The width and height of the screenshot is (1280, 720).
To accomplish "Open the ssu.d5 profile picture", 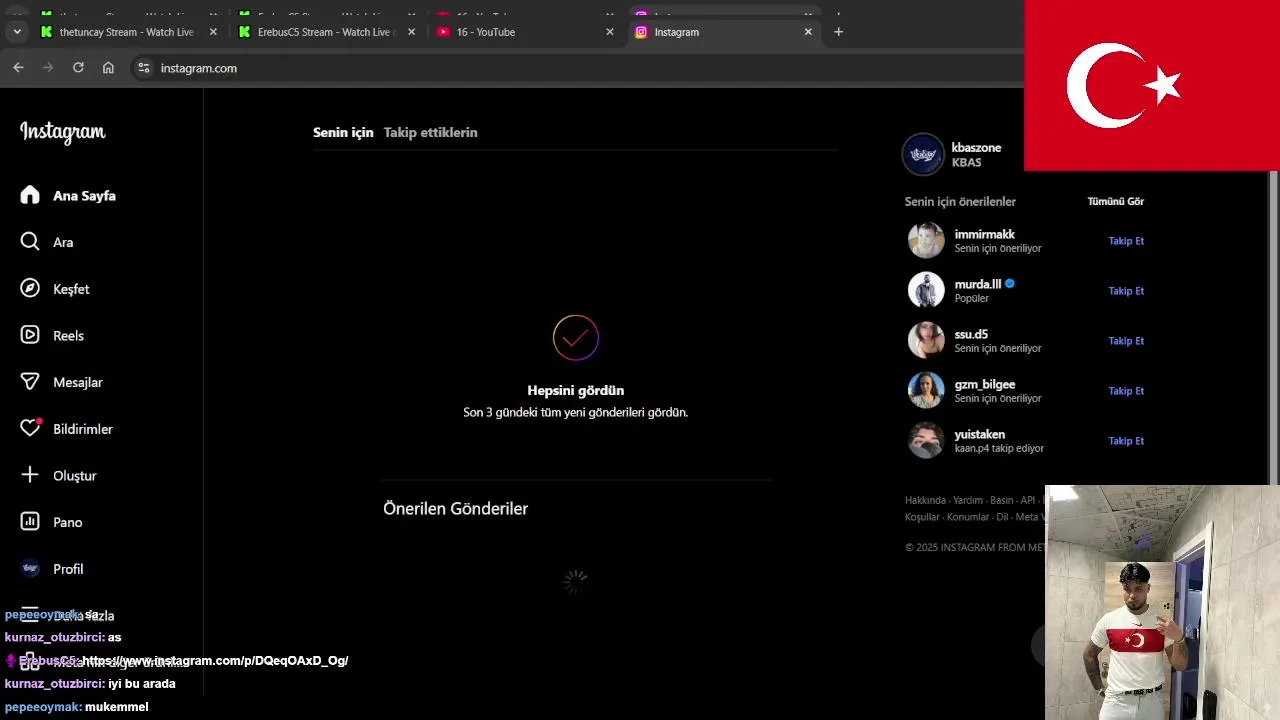I will point(926,340).
